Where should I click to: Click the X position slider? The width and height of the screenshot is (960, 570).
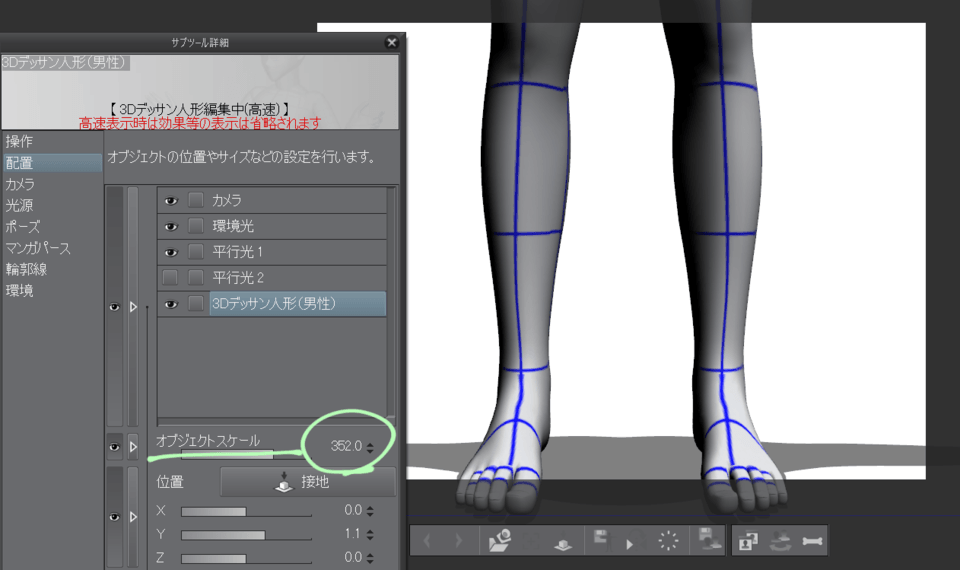click(x=246, y=511)
